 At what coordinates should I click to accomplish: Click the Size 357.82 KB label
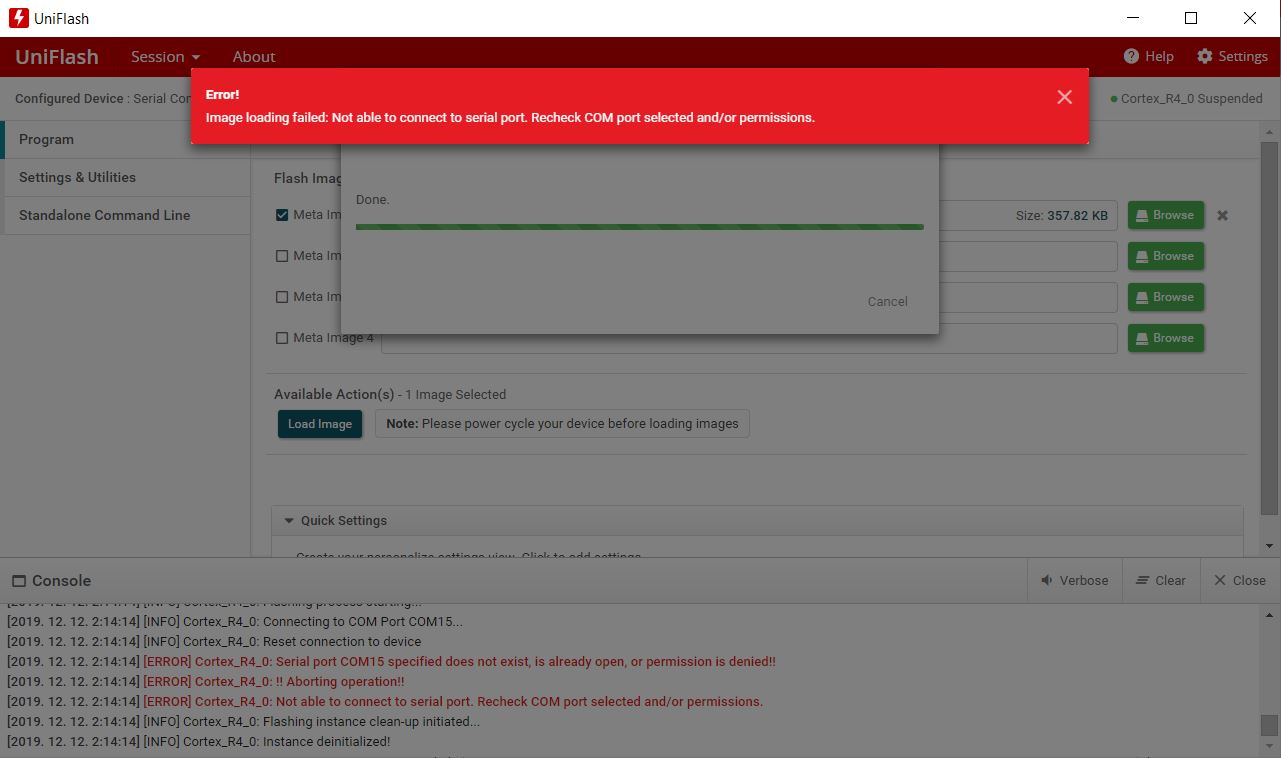(1061, 215)
